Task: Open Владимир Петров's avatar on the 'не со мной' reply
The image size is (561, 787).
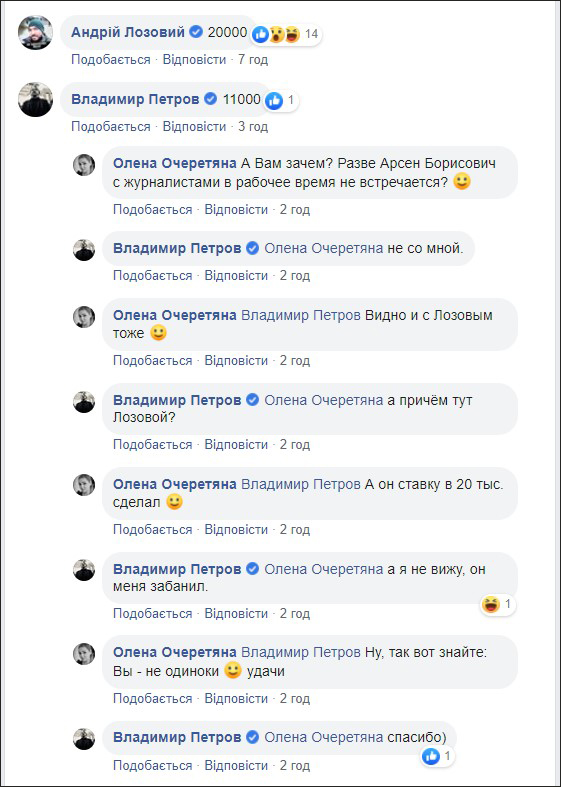Action: (x=84, y=250)
